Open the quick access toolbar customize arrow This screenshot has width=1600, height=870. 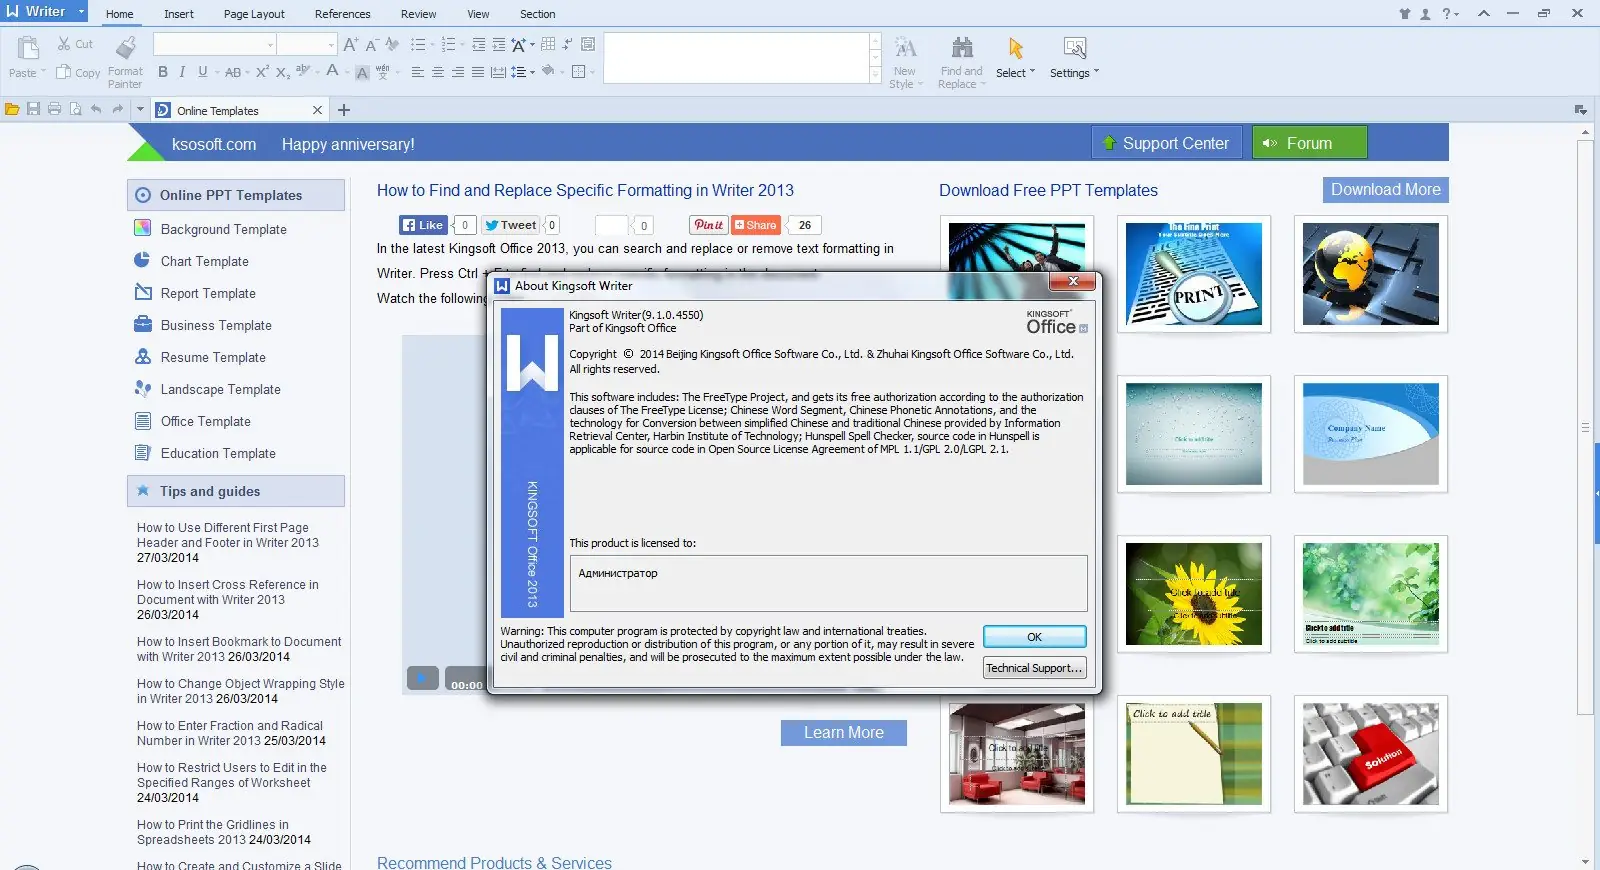[140, 109]
